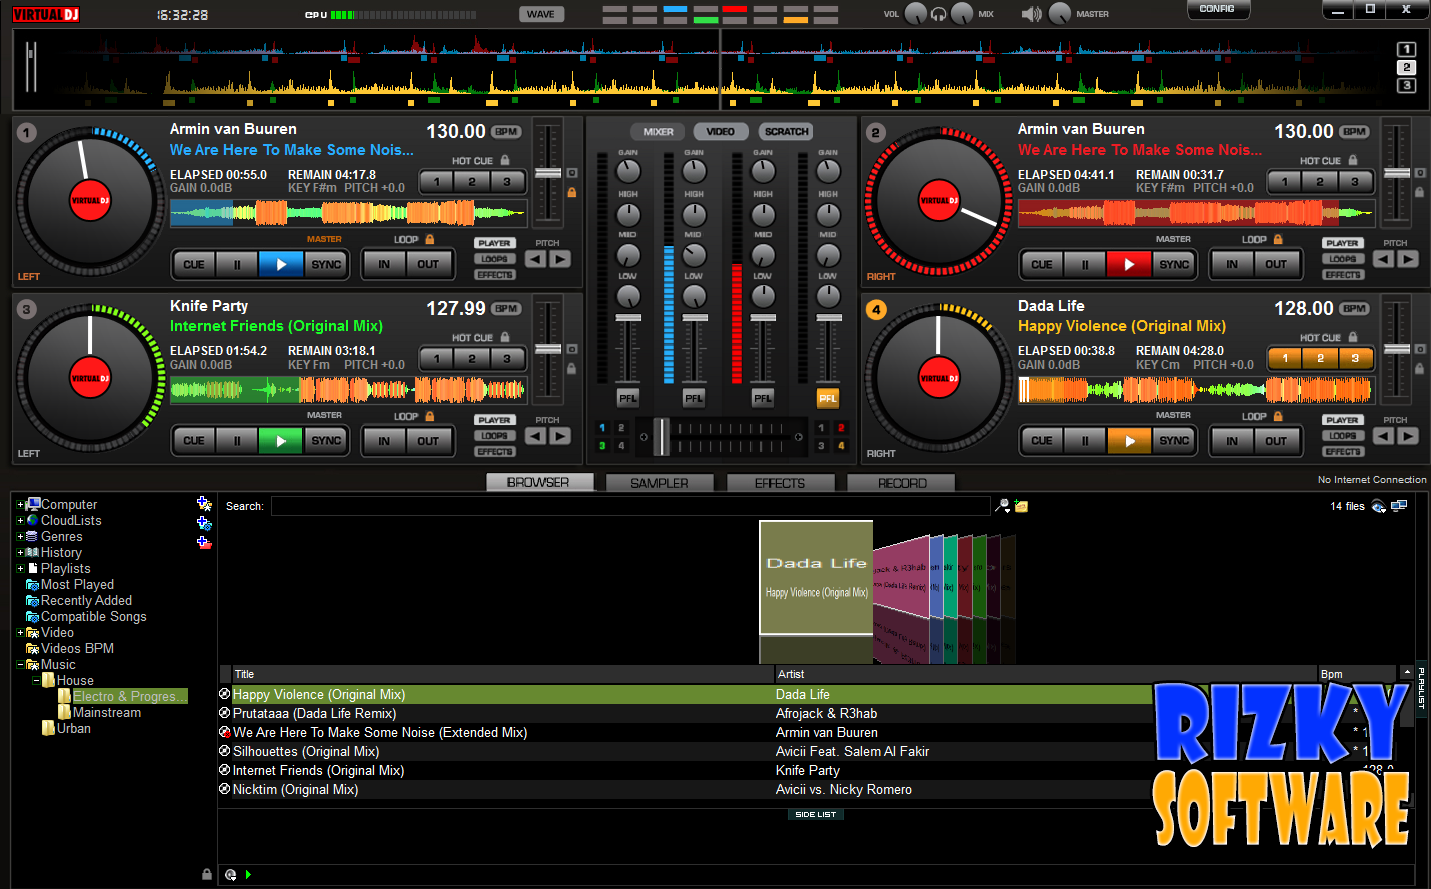Click mixer channel 2 volume fader
The image size is (1431, 889).
[x=694, y=317]
